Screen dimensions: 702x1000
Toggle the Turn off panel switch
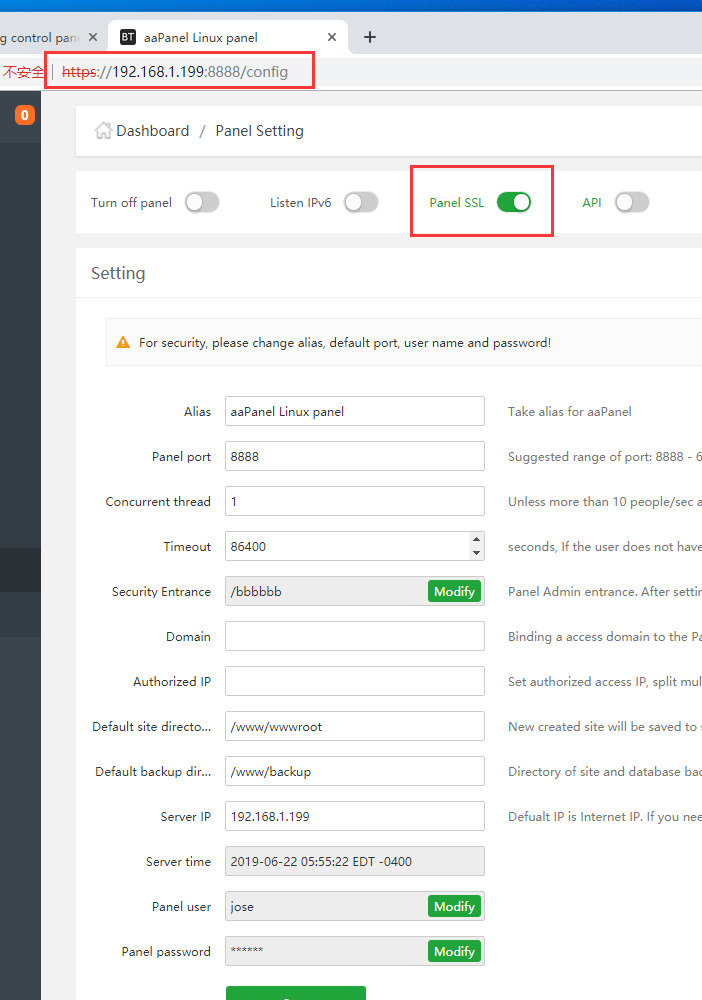201,202
